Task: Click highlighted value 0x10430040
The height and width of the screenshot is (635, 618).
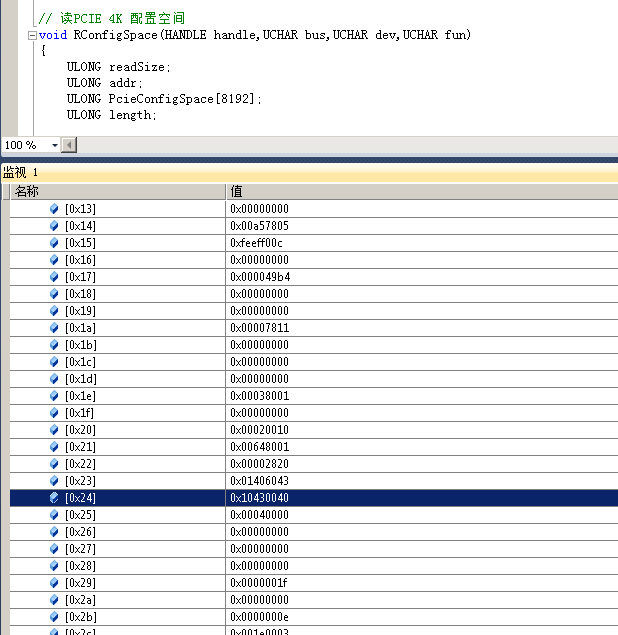Action: [260, 498]
